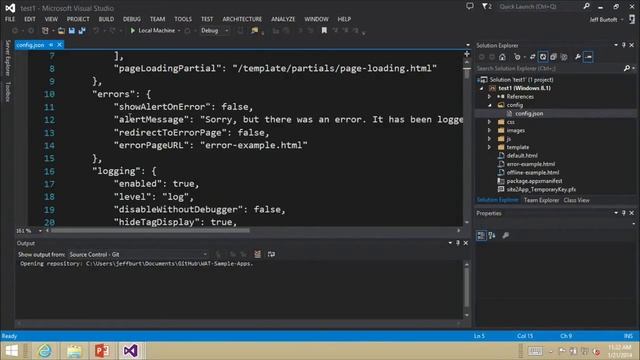
Task: Start debugging with the green play arrow
Action: (133, 31)
